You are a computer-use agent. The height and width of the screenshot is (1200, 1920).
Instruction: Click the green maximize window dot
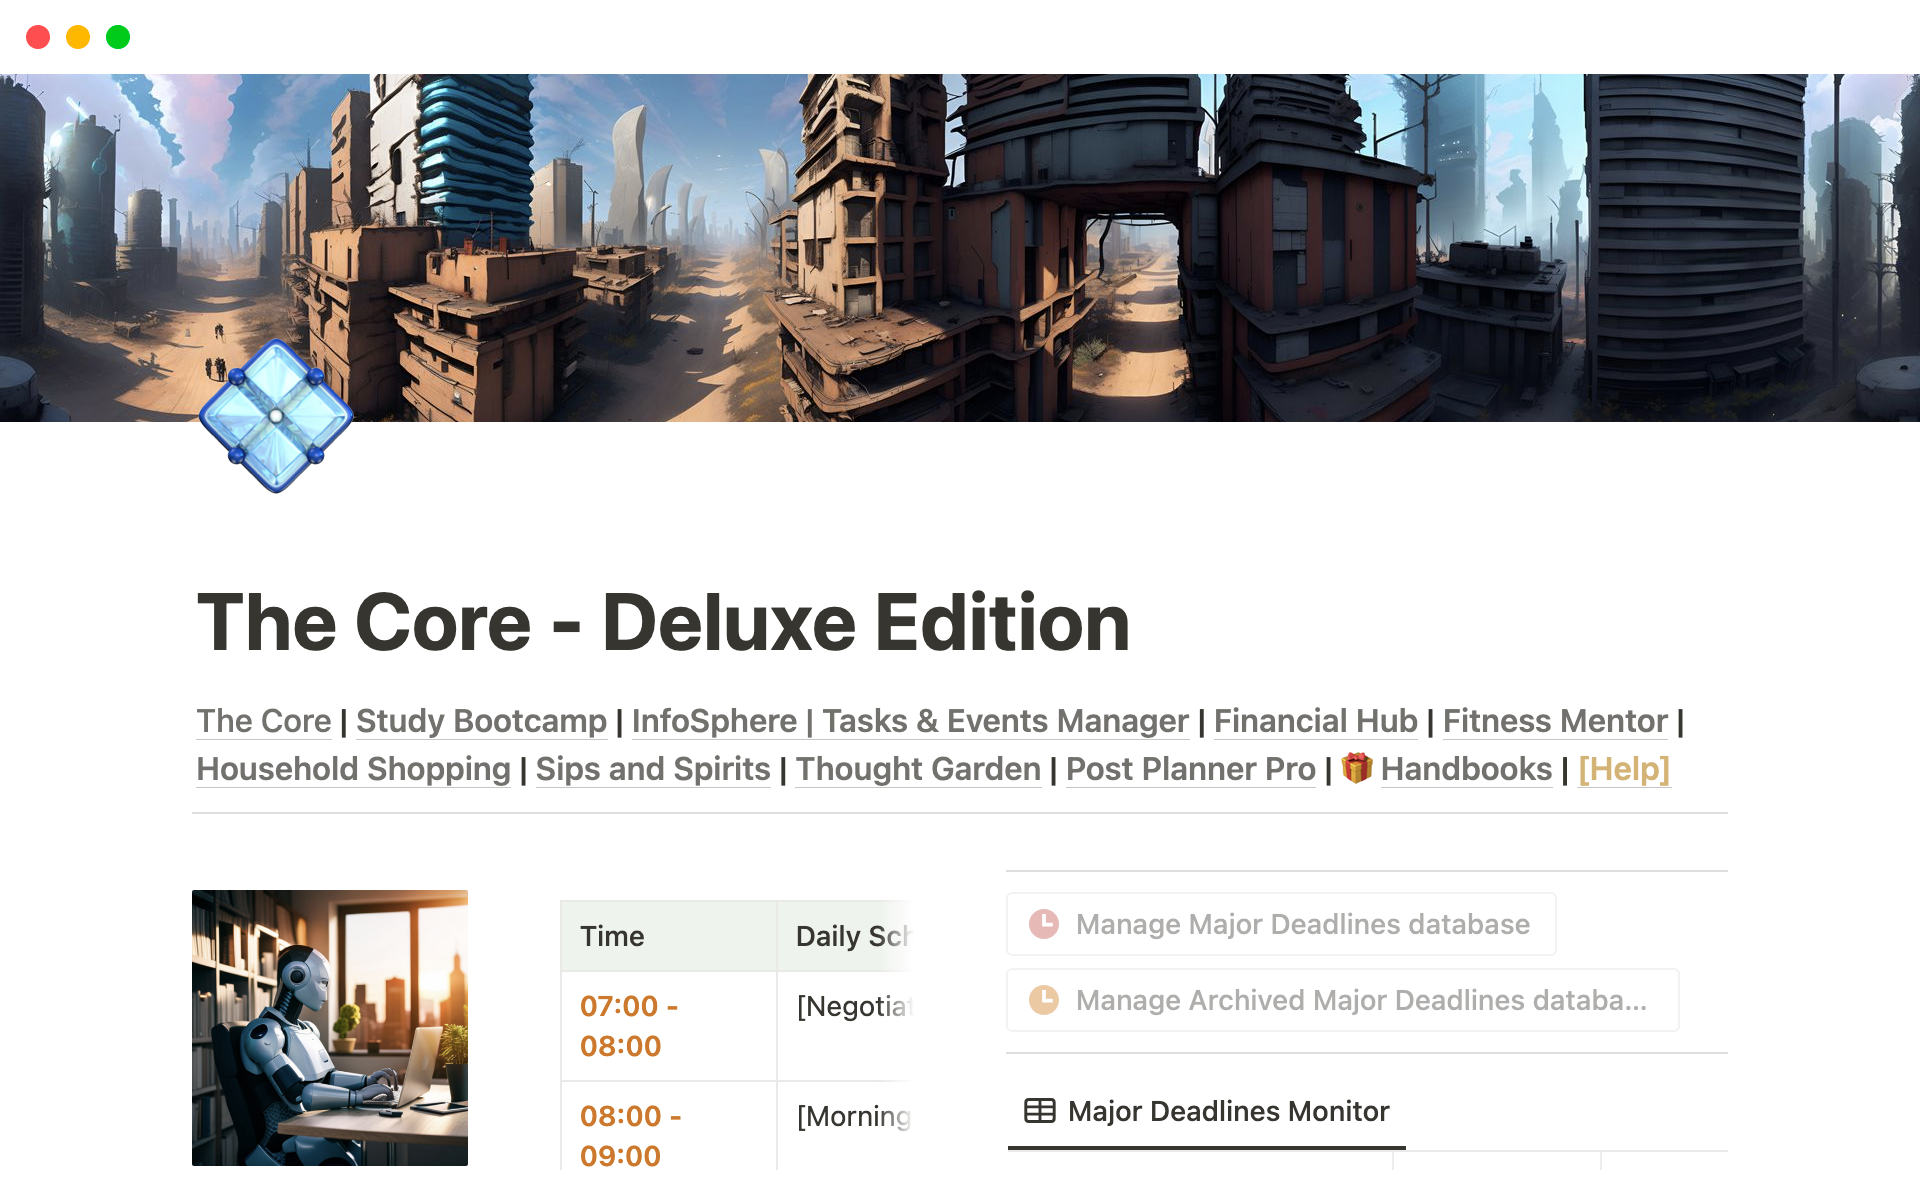(118, 37)
